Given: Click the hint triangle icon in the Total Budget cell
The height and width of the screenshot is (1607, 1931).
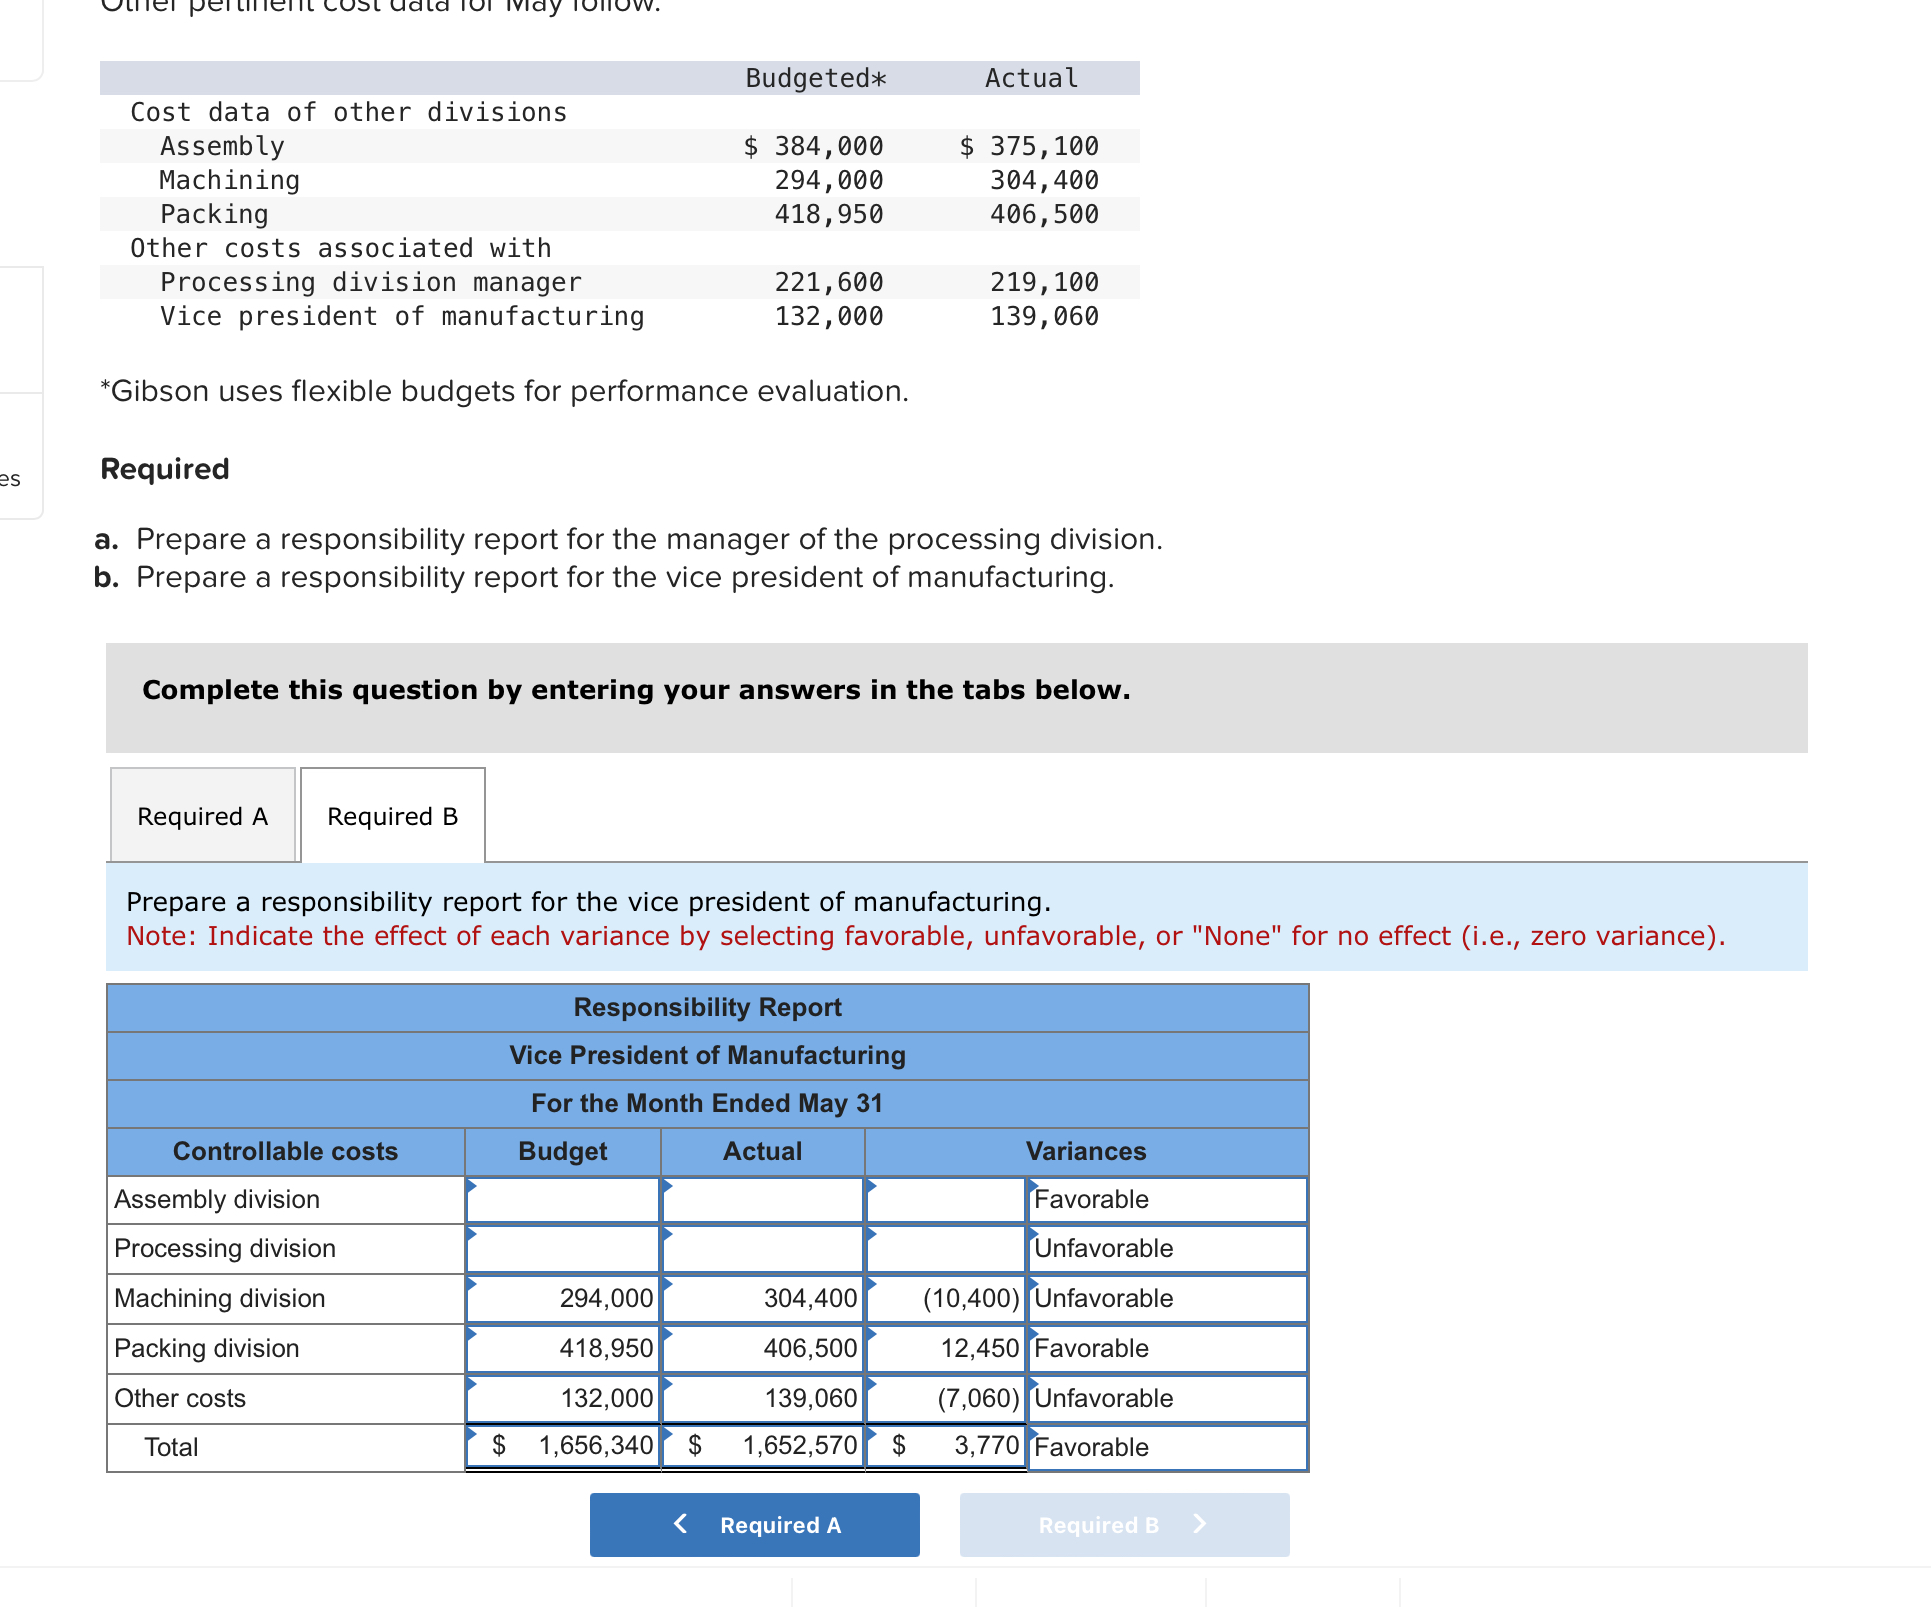Looking at the screenshot, I should (470, 1433).
